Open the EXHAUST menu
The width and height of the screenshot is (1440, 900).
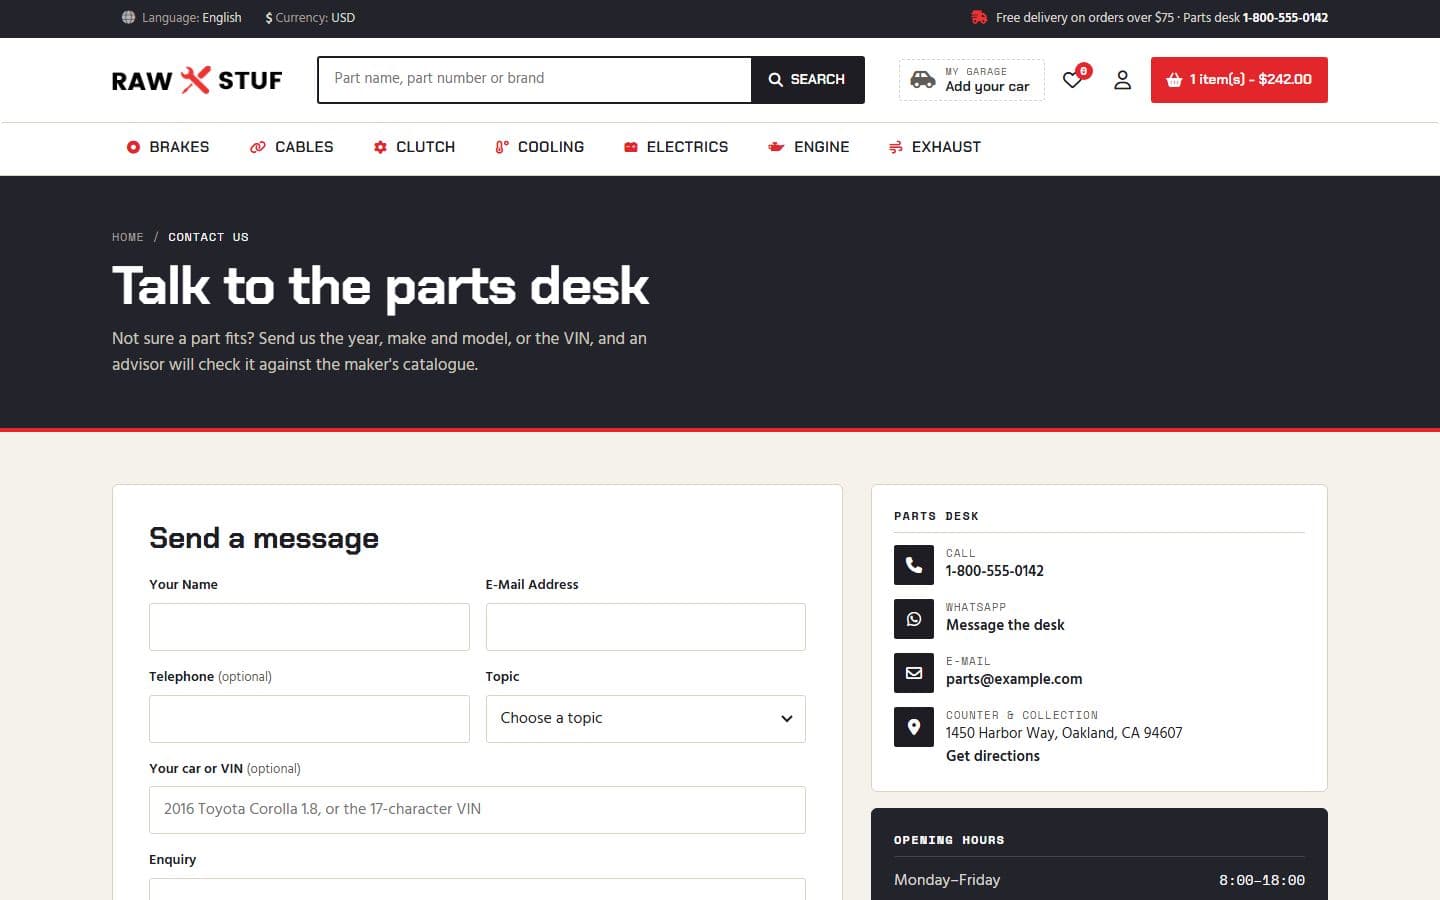(935, 147)
